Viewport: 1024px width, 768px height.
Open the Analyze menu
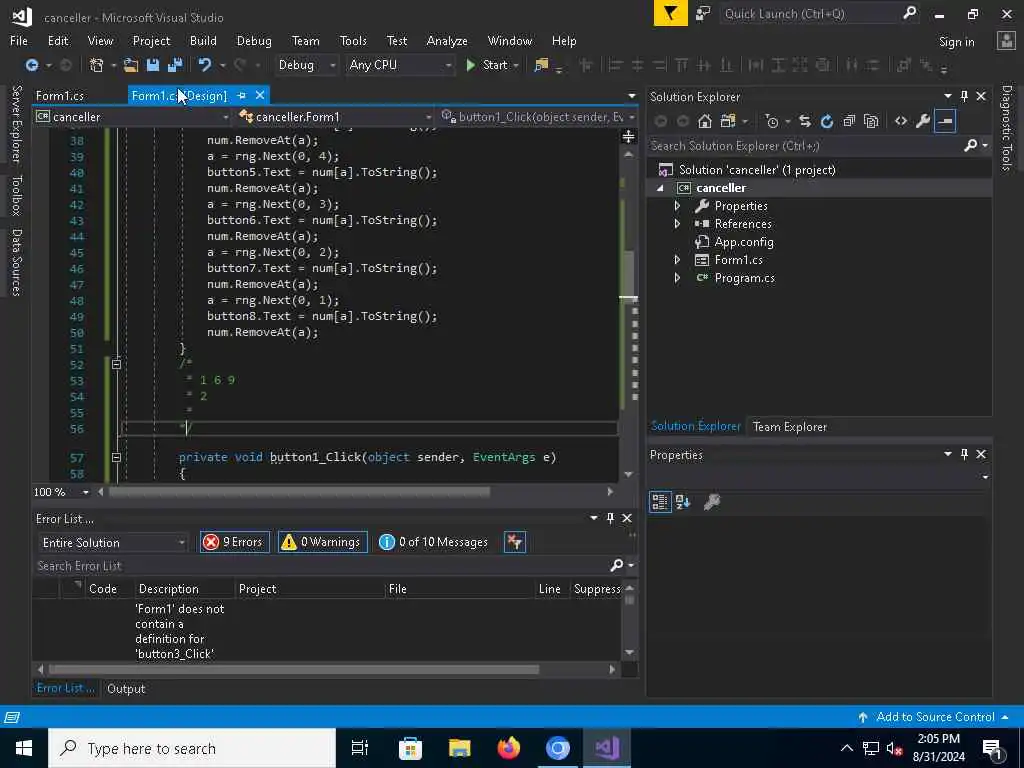[x=447, y=40]
